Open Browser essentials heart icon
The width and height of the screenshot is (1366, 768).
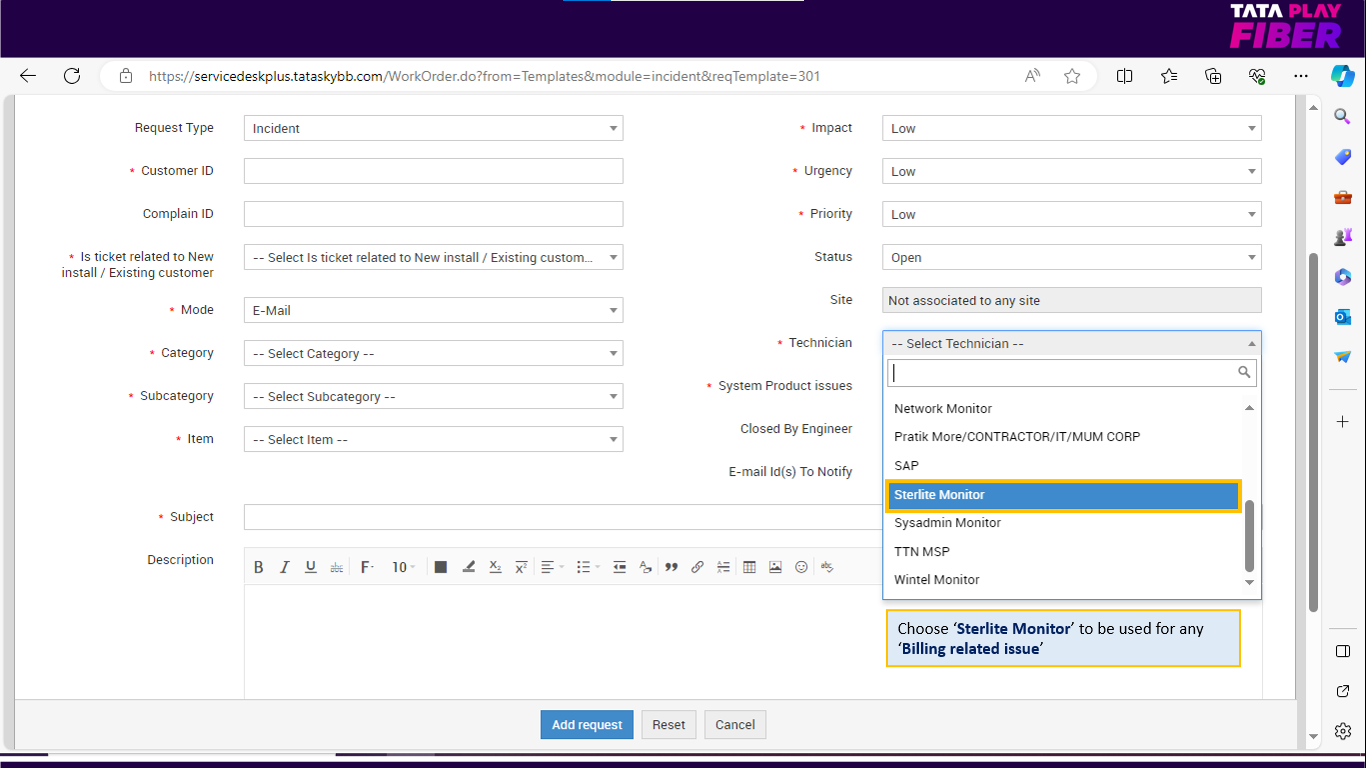click(x=1257, y=76)
